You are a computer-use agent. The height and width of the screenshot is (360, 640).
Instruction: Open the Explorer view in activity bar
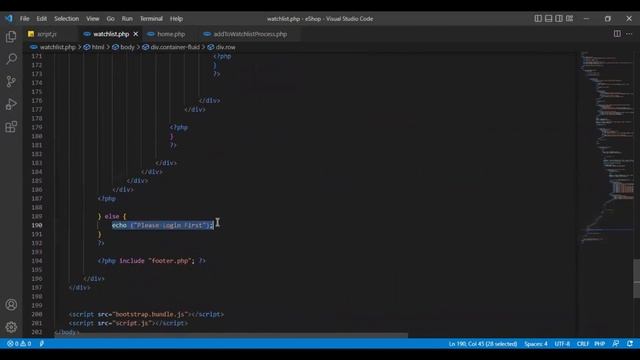point(11,37)
